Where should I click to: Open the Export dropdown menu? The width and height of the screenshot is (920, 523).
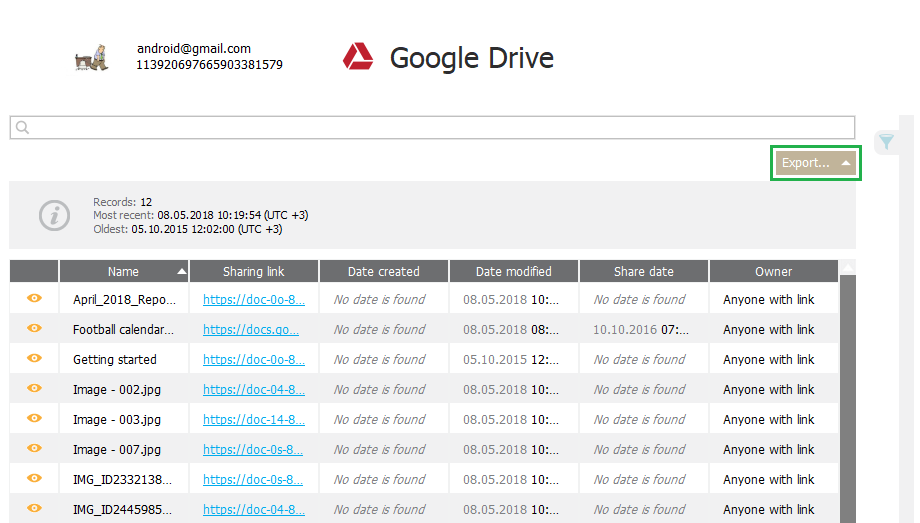tap(815, 163)
